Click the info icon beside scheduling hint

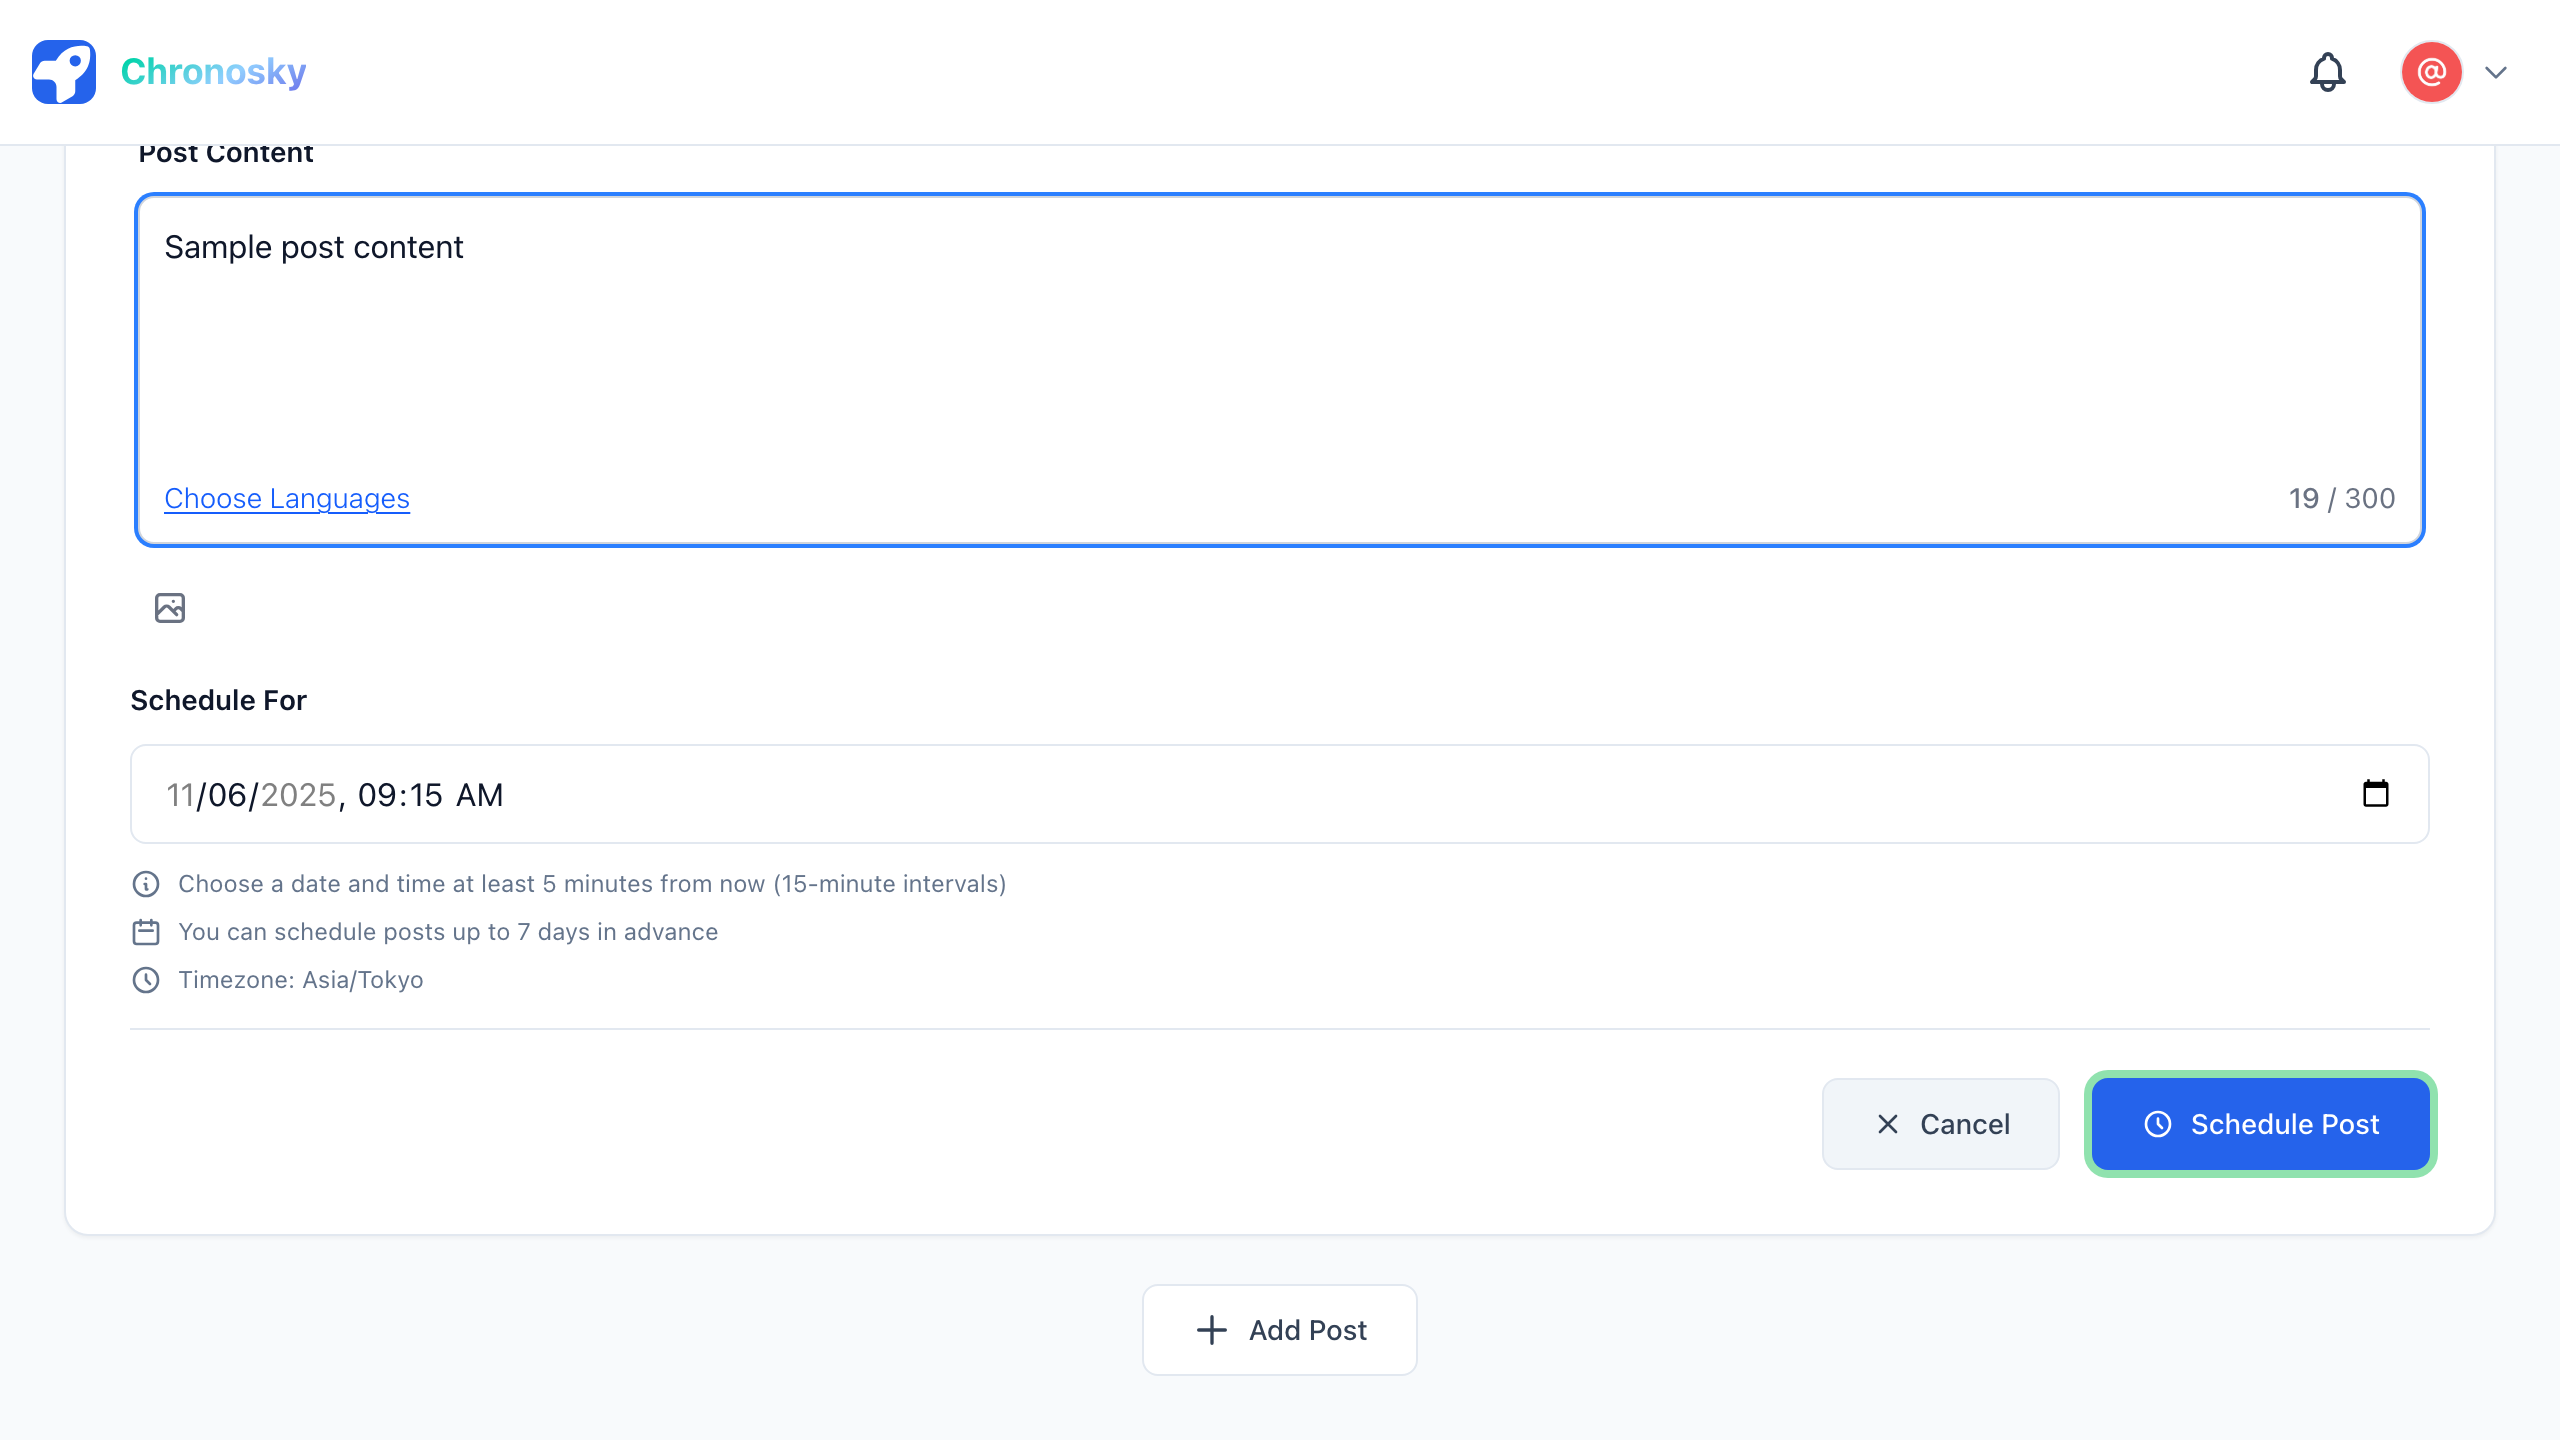click(x=146, y=884)
